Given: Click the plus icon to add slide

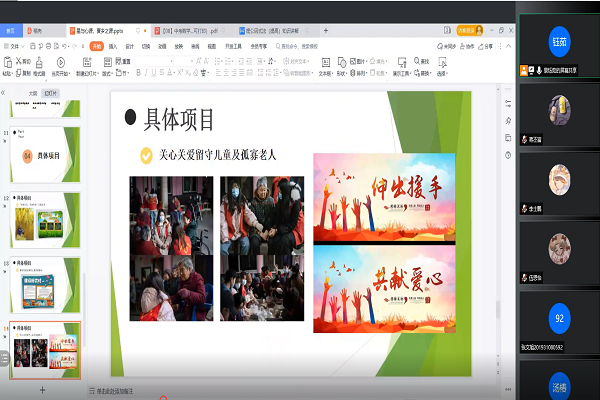Looking at the screenshot, I should 42,390.
